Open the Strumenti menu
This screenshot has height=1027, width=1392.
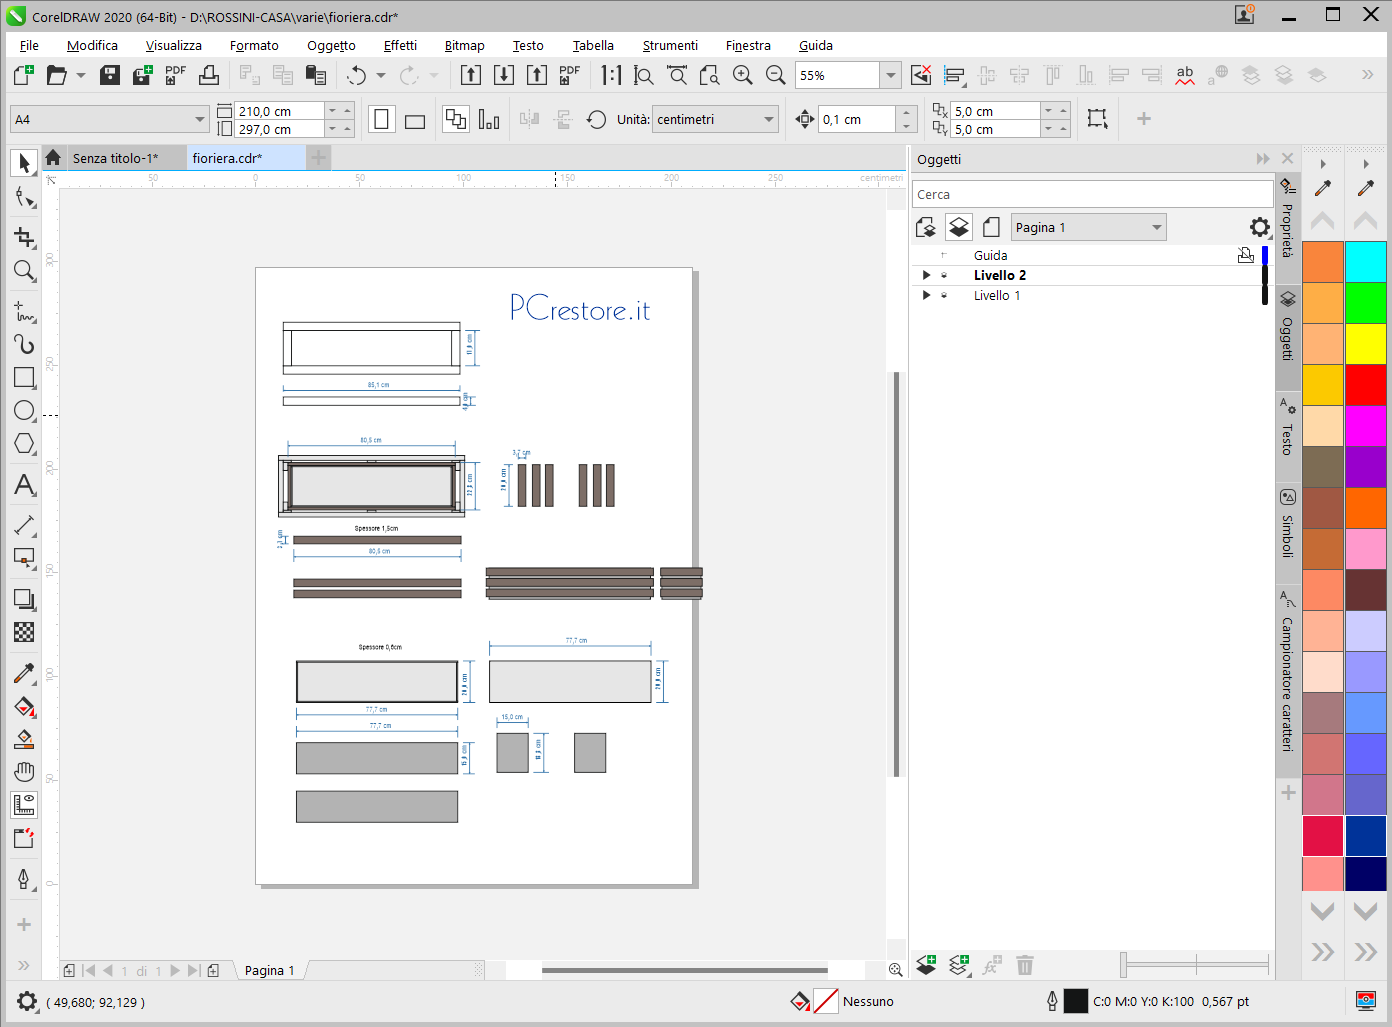[x=670, y=45]
